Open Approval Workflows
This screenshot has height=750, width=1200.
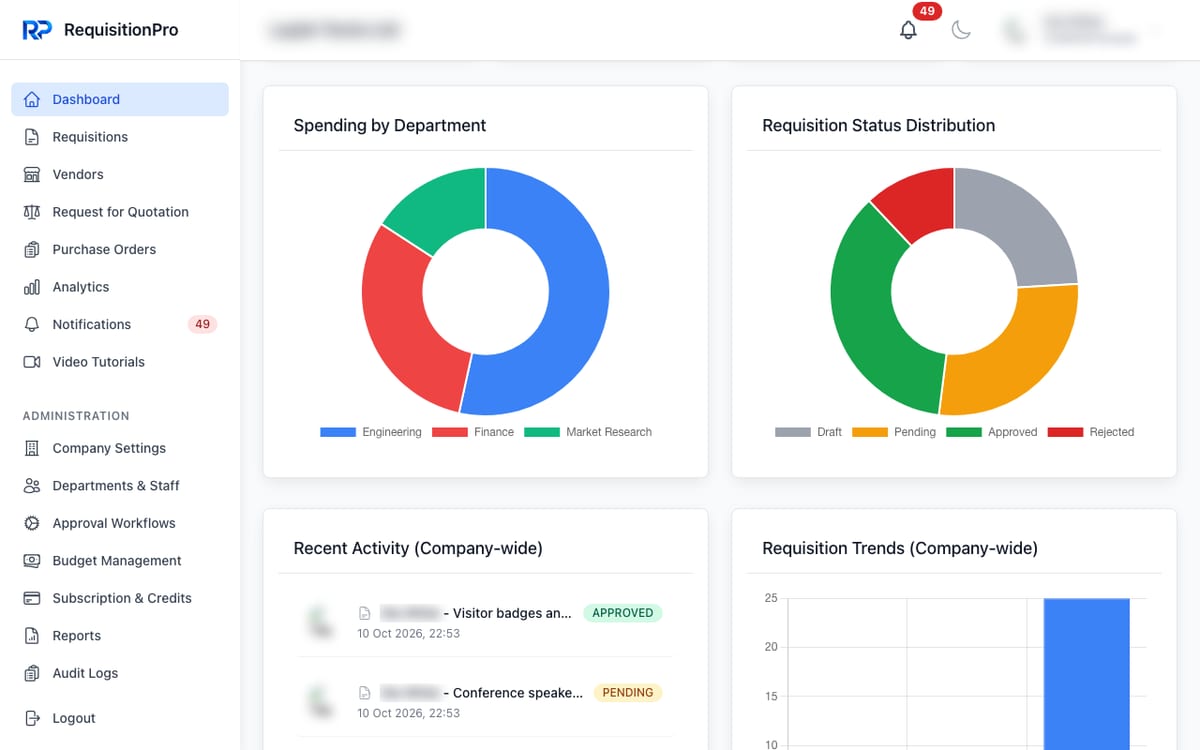[120, 523]
